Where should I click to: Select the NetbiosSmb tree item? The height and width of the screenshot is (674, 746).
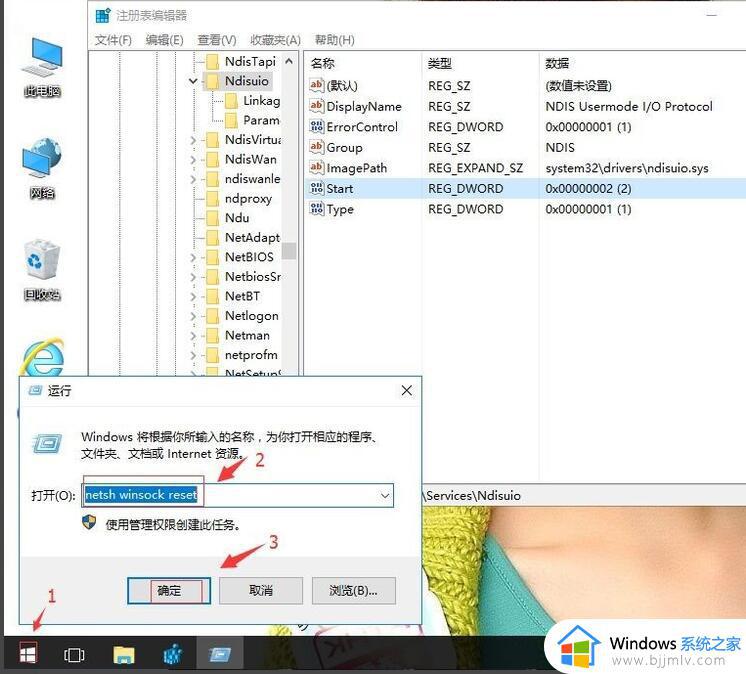tap(253, 276)
